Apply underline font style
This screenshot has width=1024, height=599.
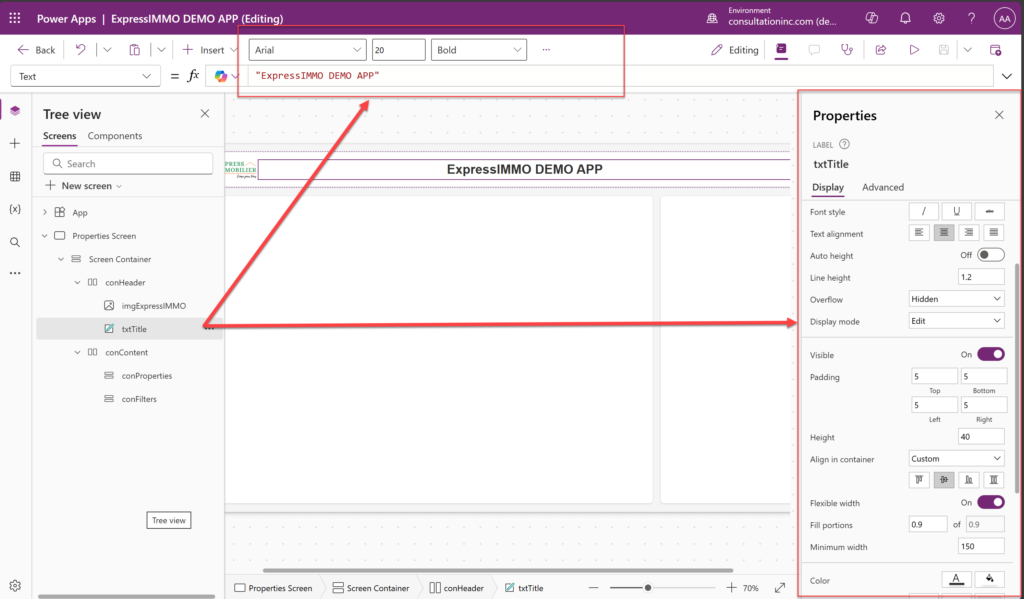957,211
